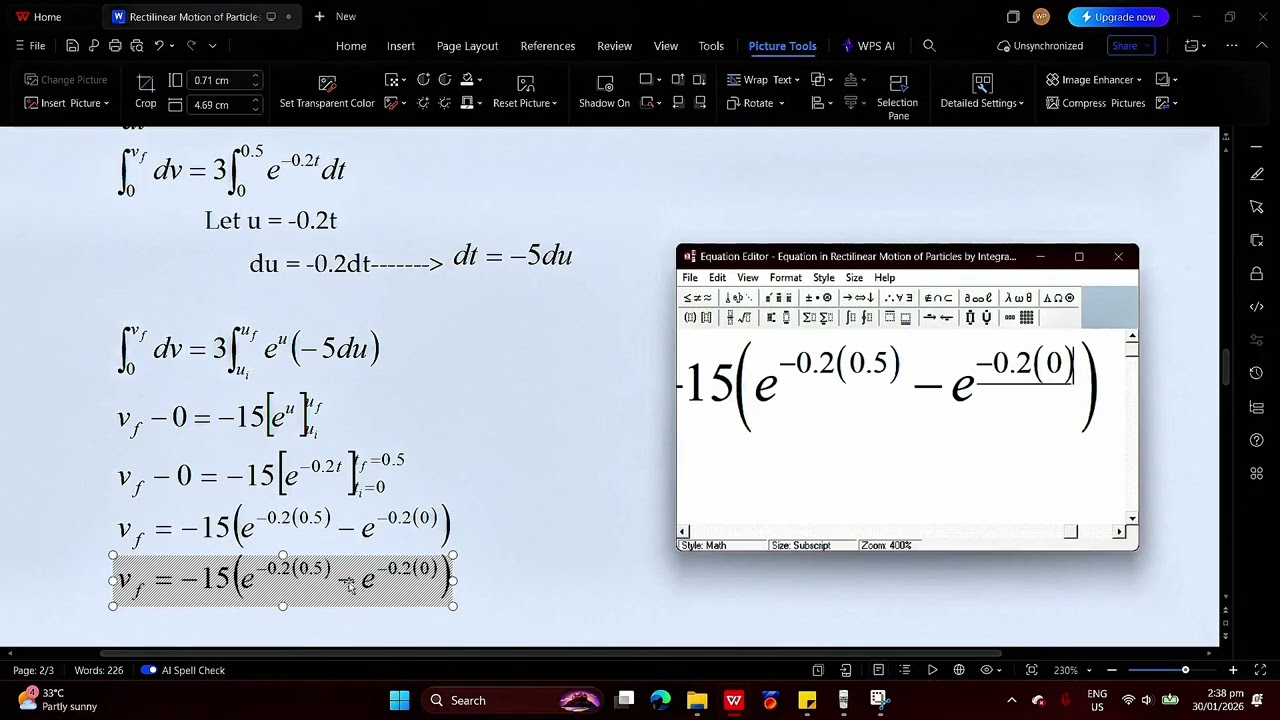Open summation templates palette
This screenshot has height=720, width=1280.
[818, 318]
